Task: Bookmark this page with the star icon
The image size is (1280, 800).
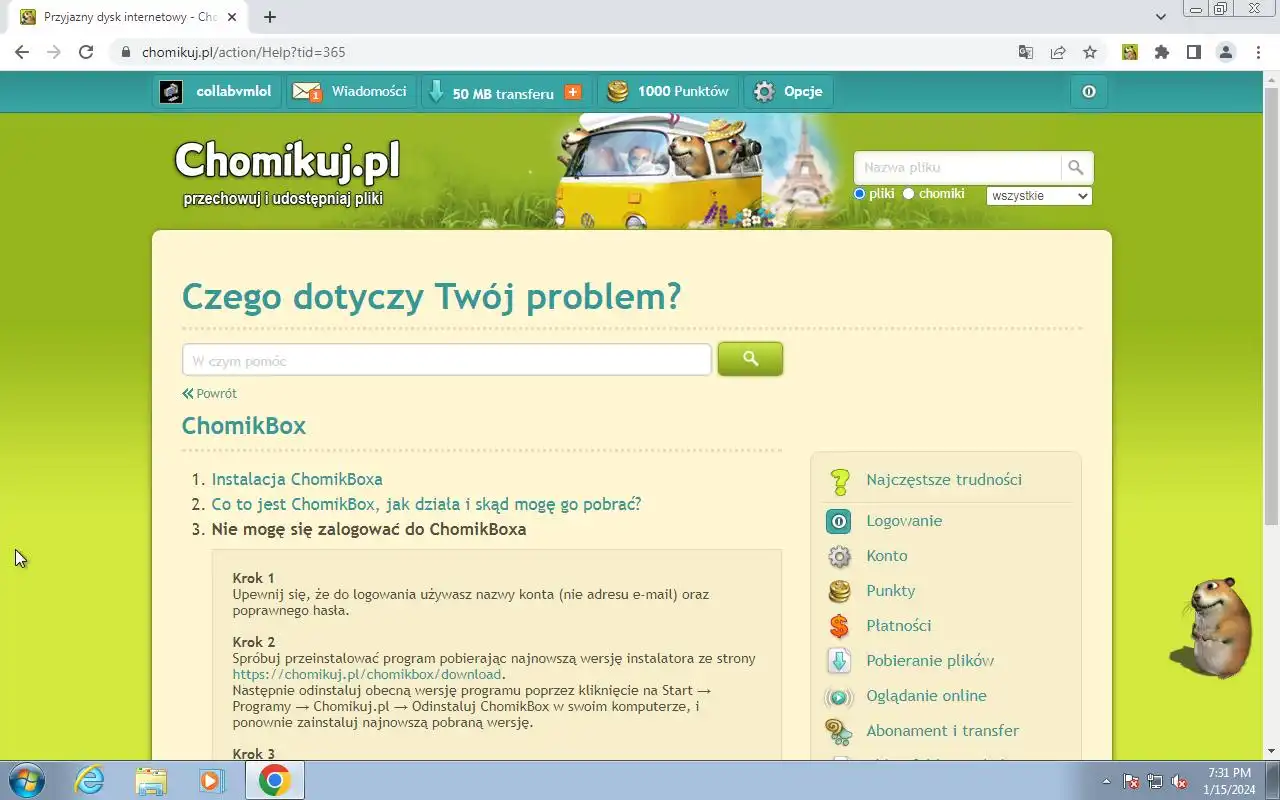Action: 1090,52
